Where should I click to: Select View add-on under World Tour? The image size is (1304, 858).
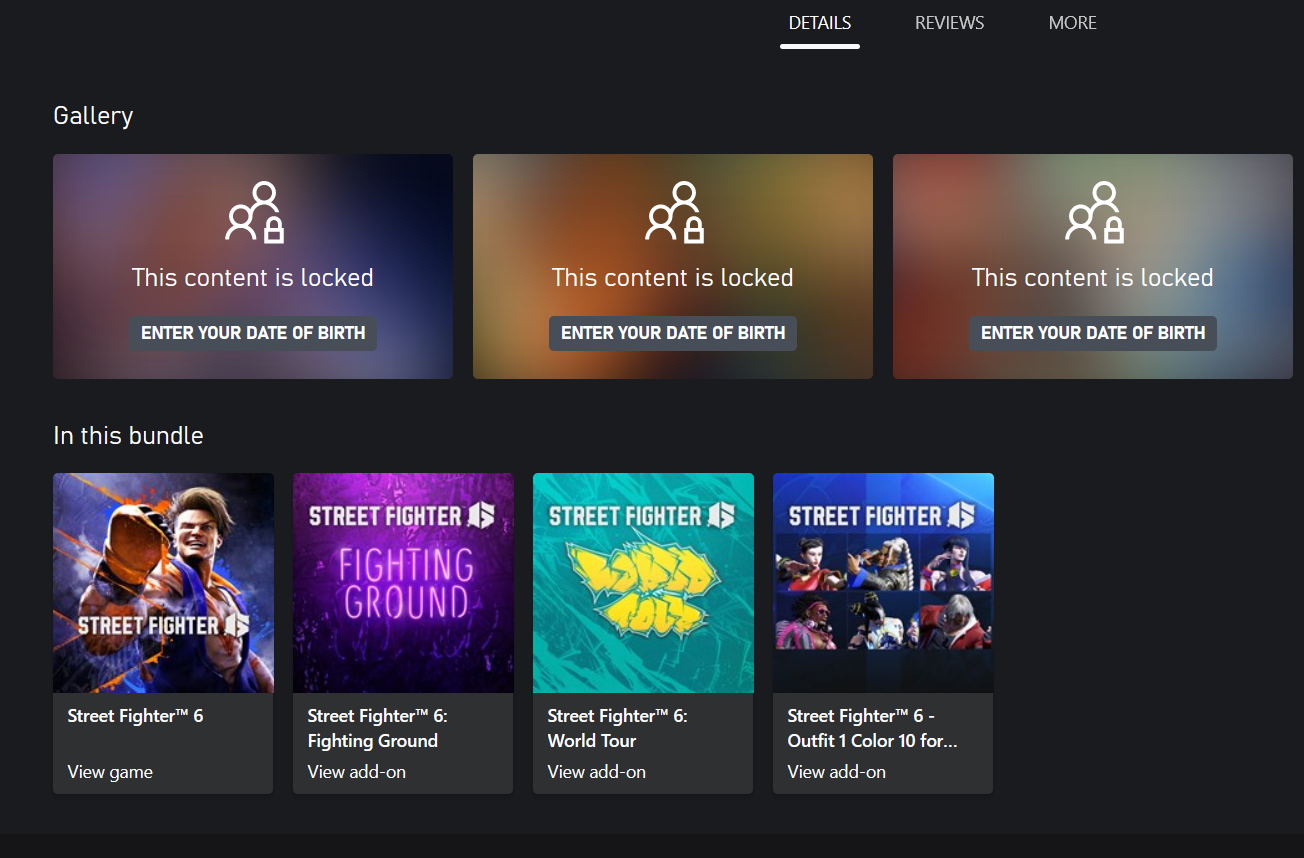tap(596, 772)
